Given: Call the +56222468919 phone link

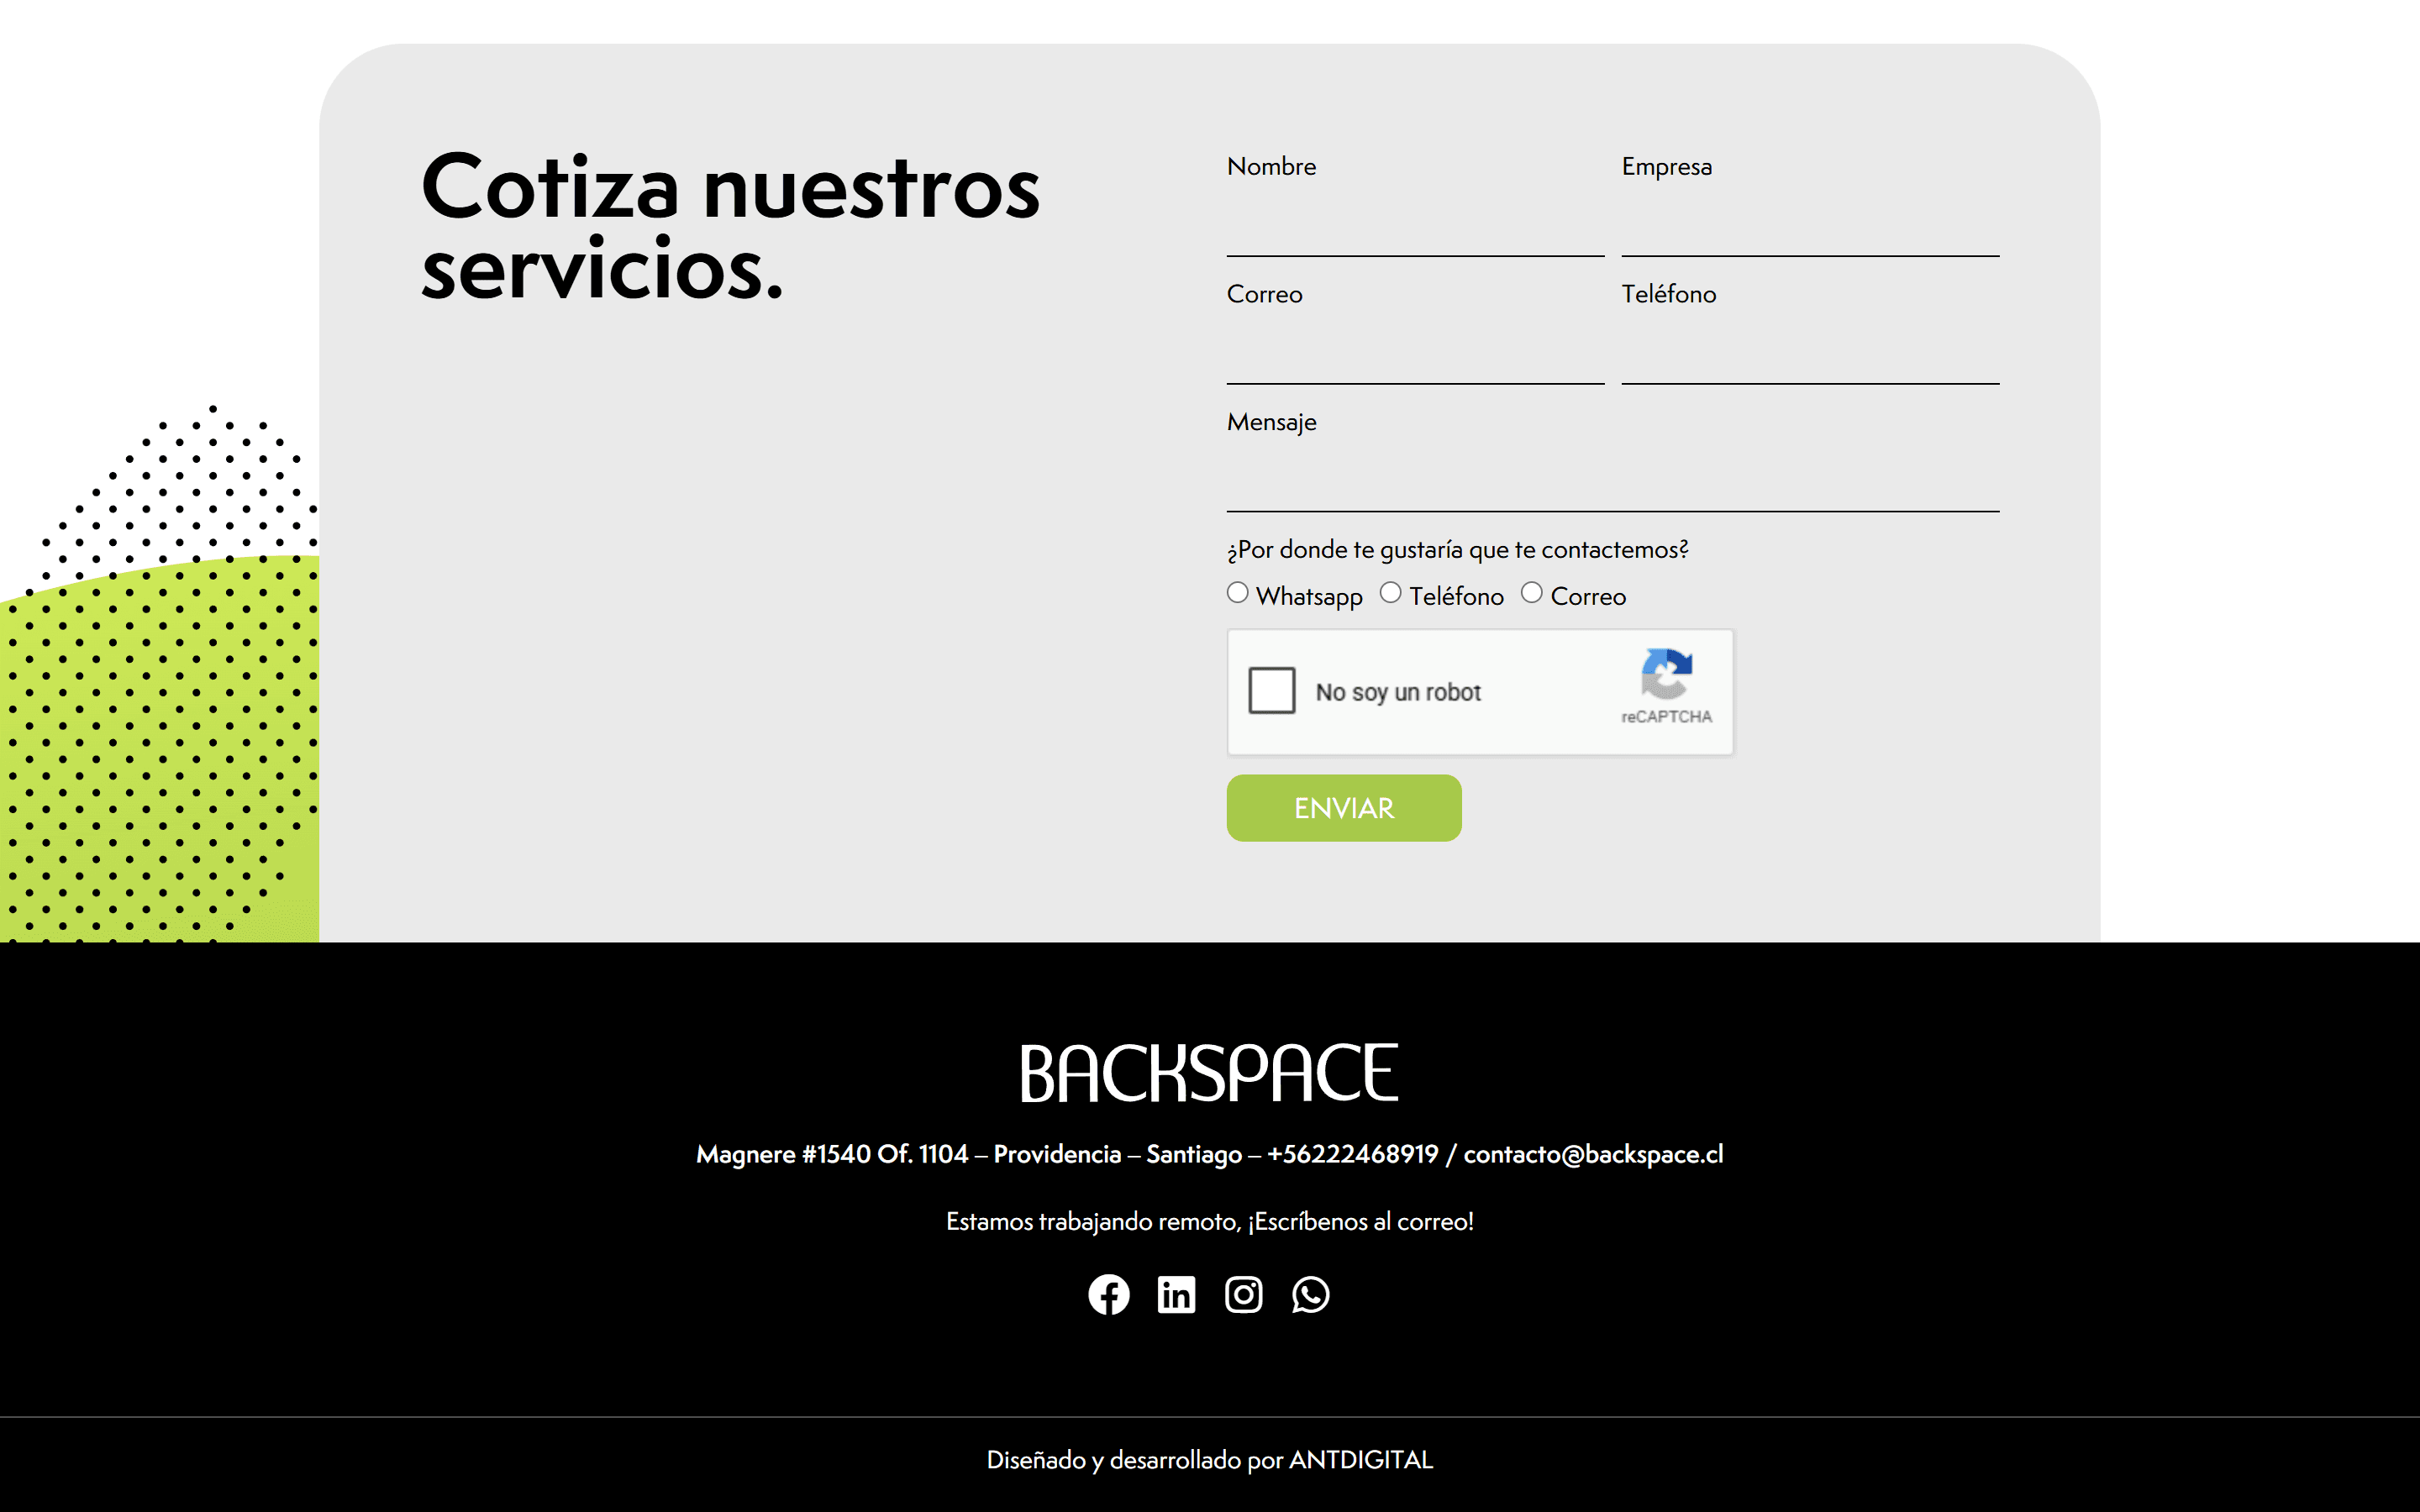Looking at the screenshot, I should pos(1352,1154).
